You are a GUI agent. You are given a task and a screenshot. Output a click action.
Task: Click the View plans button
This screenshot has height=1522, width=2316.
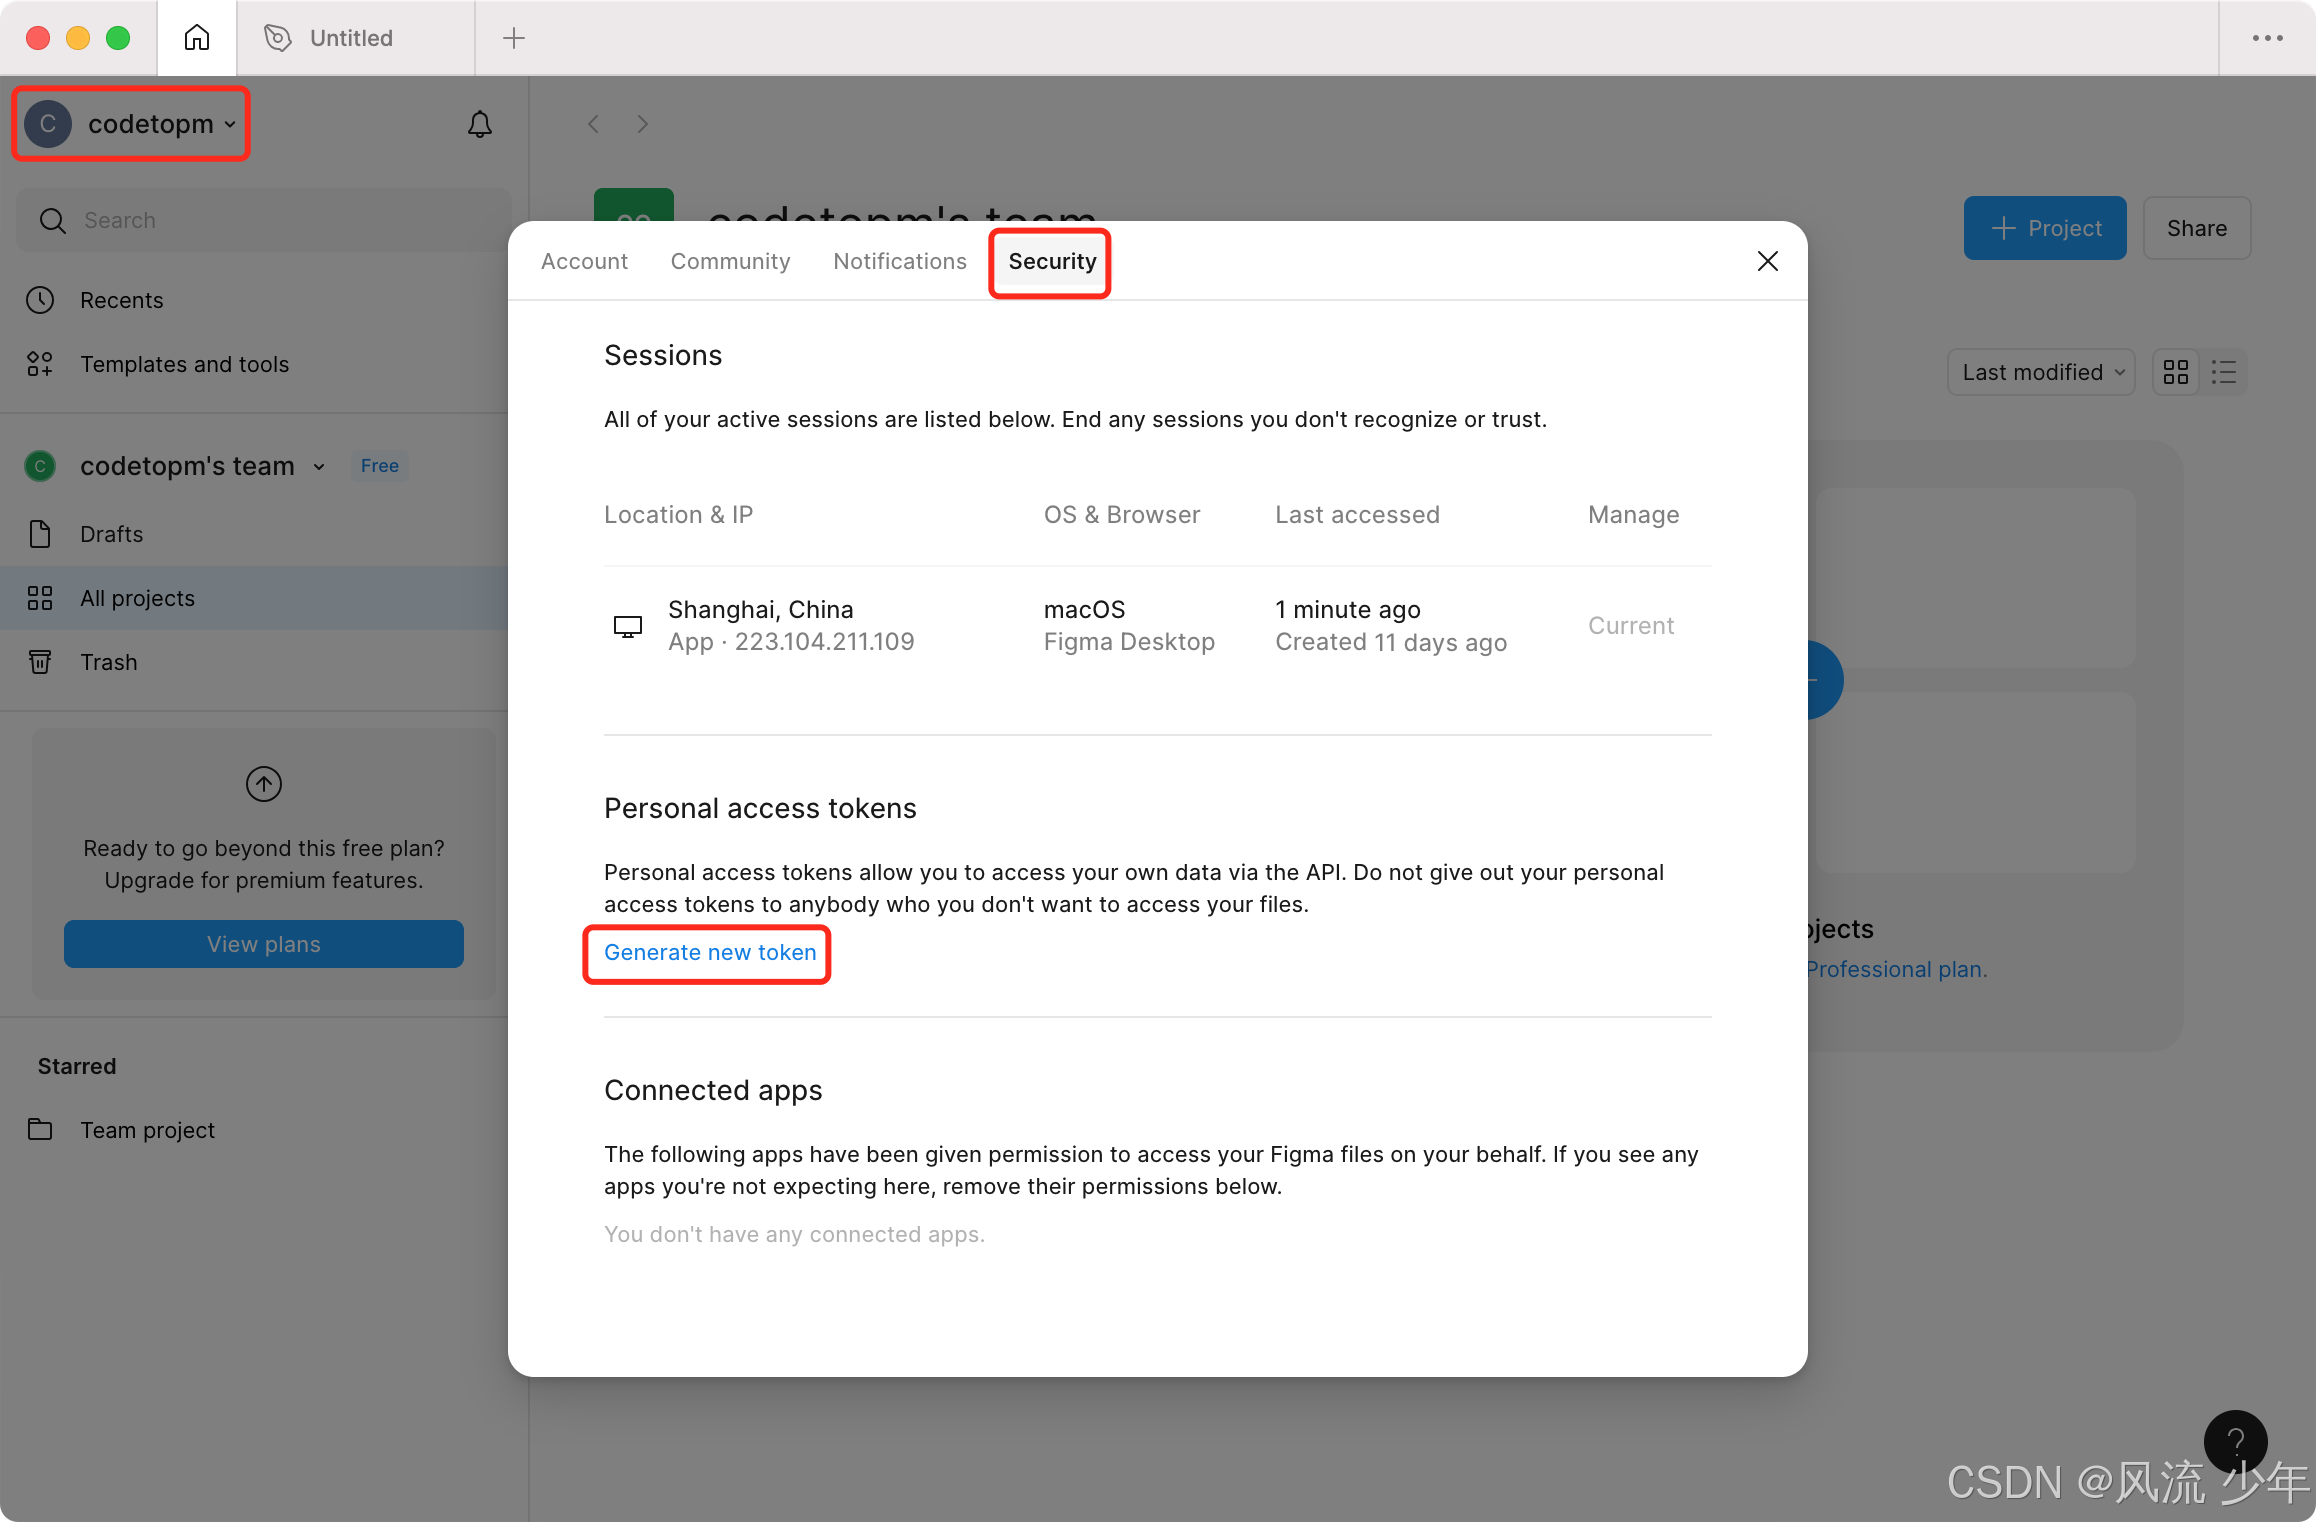264,944
